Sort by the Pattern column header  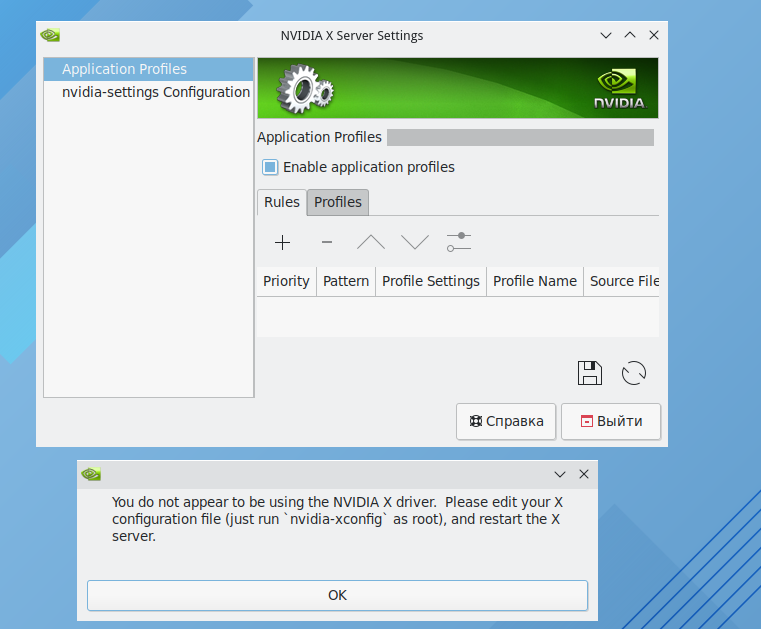click(346, 281)
